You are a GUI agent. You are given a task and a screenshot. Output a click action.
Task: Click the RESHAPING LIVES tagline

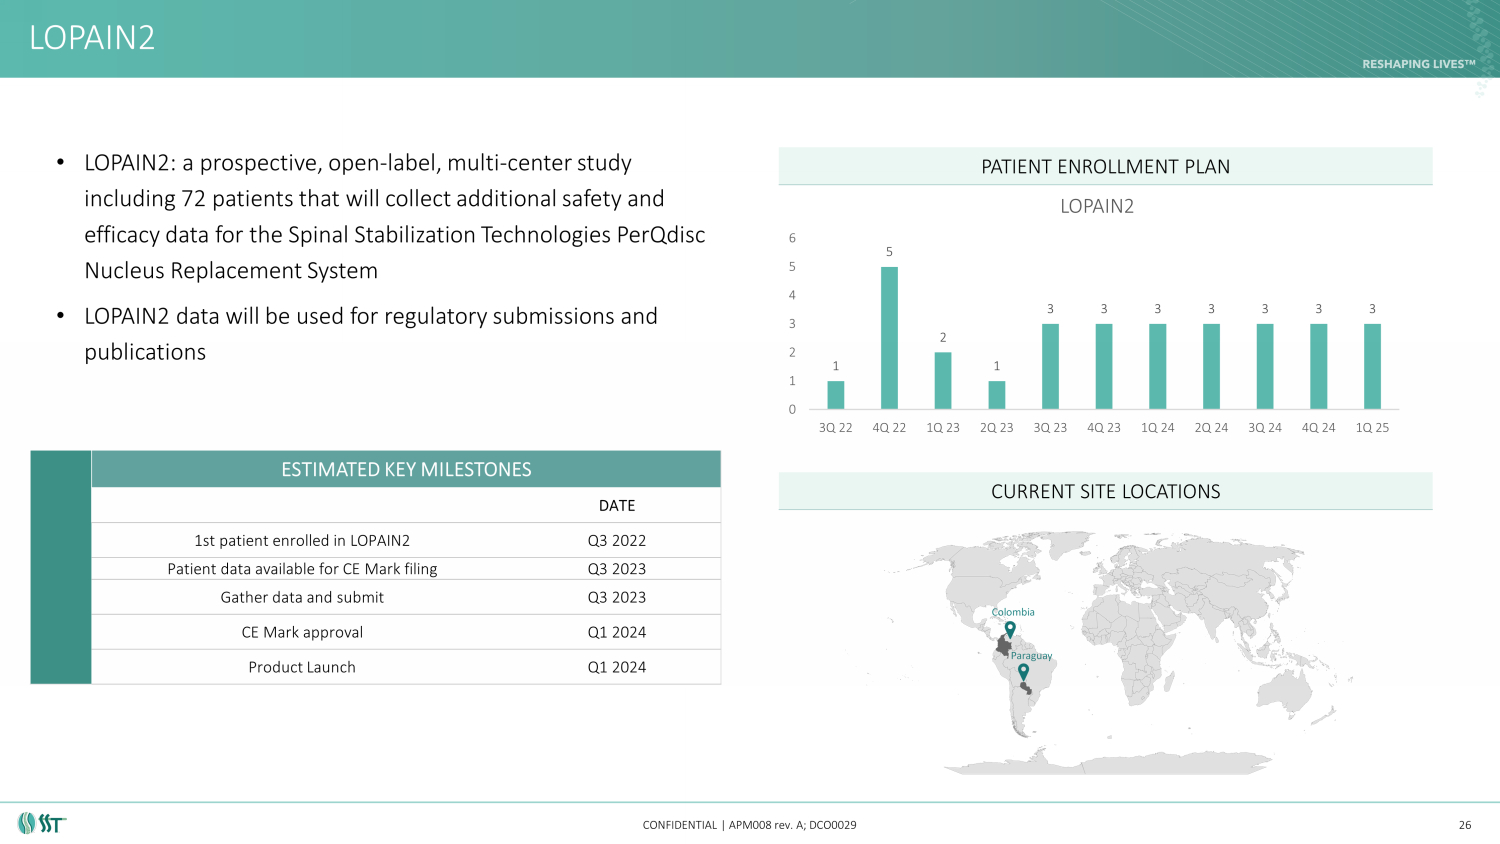tap(1418, 64)
